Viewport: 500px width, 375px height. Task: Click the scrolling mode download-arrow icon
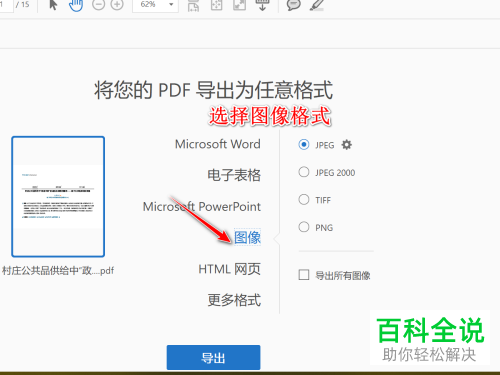pyautogui.click(x=262, y=5)
